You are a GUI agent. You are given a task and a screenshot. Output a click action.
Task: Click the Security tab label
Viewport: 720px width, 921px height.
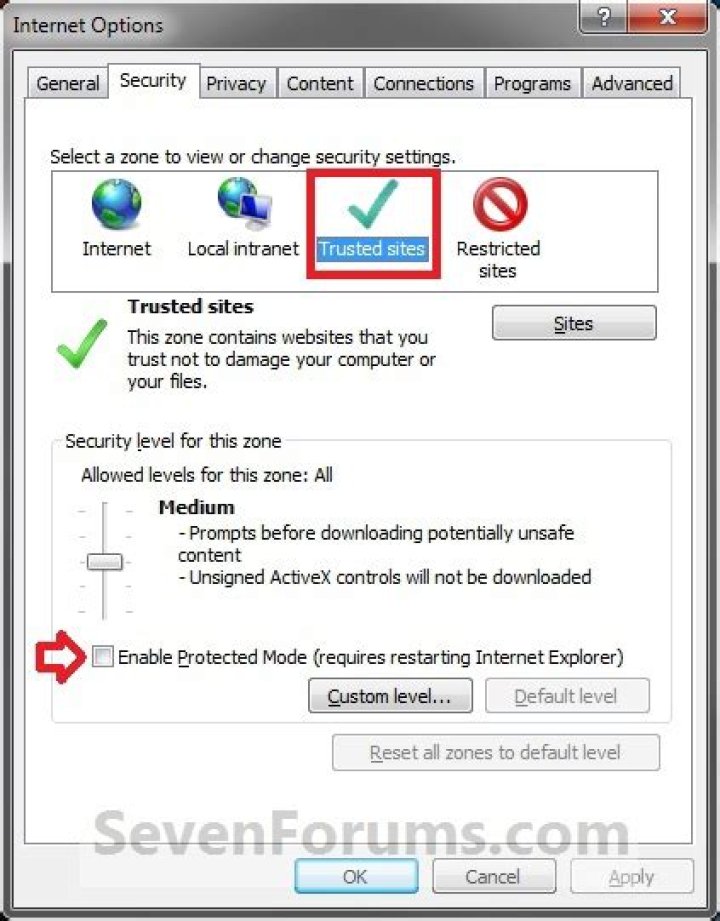(x=153, y=80)
